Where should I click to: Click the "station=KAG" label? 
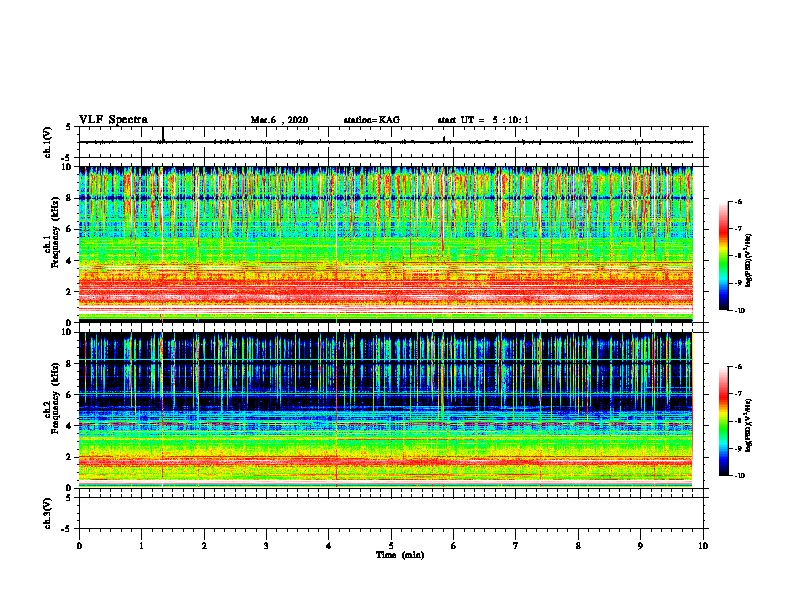pyautogui.click(x=371, y=120)
